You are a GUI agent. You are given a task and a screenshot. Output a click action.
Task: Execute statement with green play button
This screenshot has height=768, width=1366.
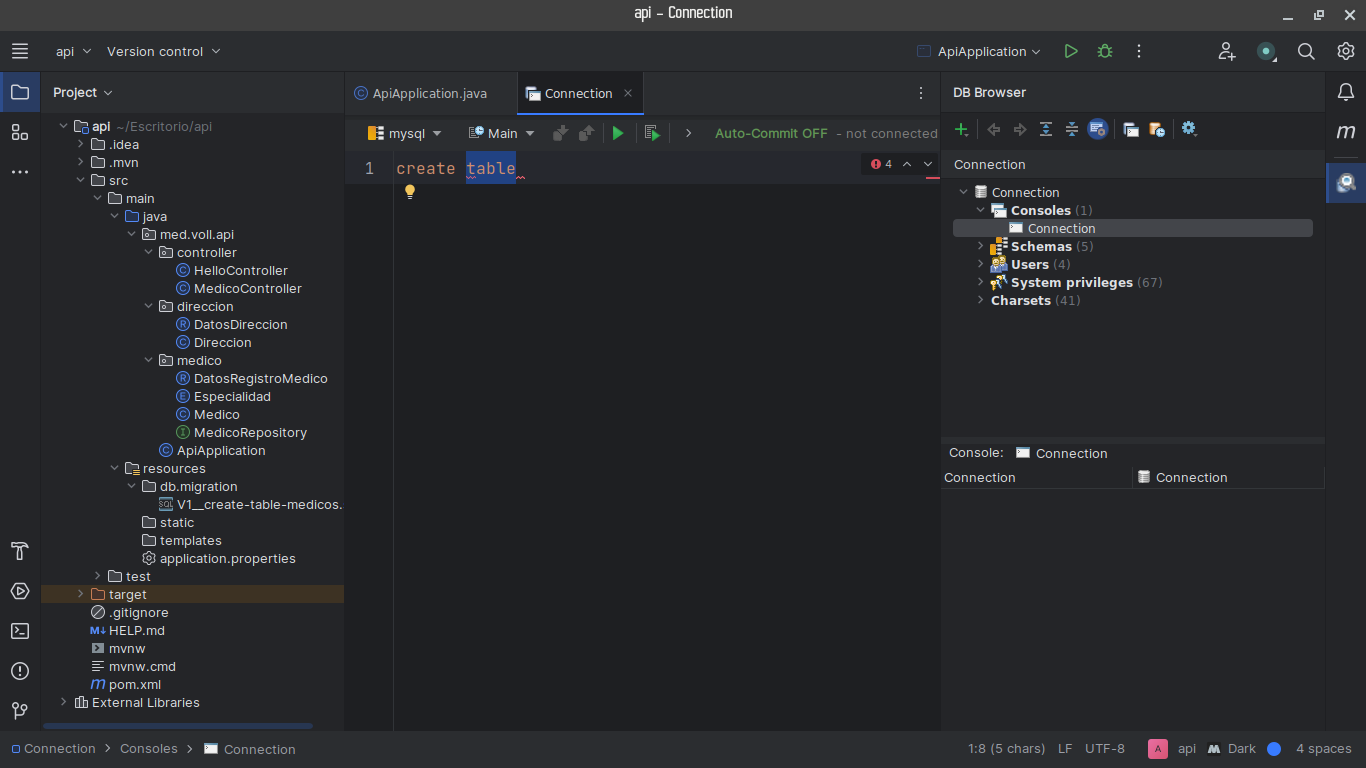point(618,133)
